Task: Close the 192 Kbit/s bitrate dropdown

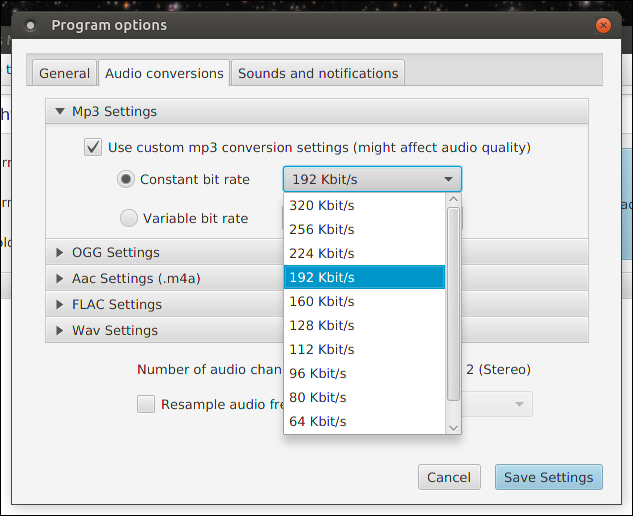Action: (372, 180)
